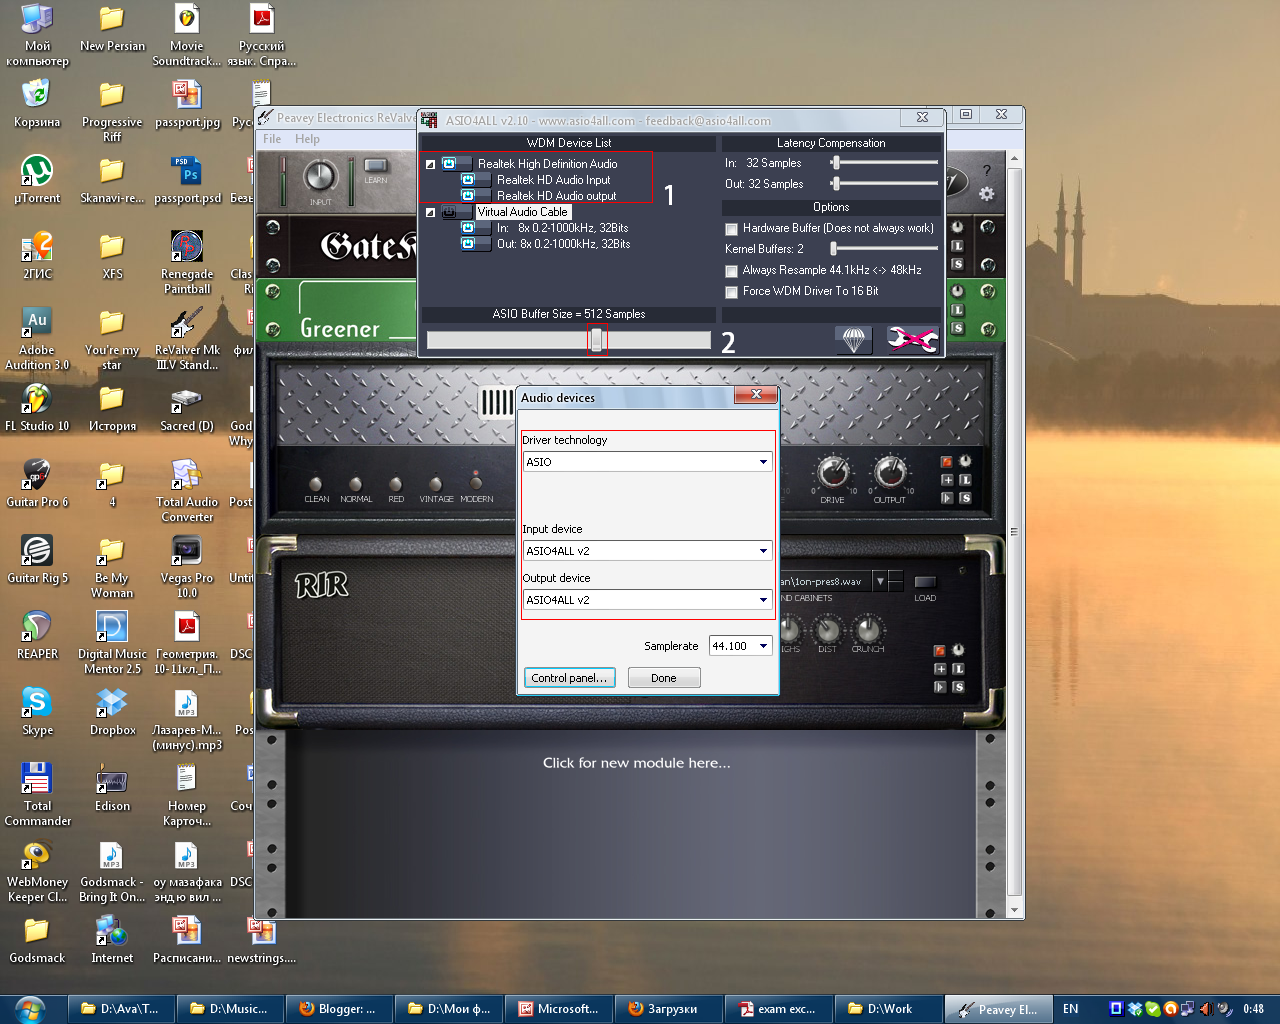Screen dimensions: 1280x1024
Task: Click the LOAD button on RIR module
Action: [925, 583]
